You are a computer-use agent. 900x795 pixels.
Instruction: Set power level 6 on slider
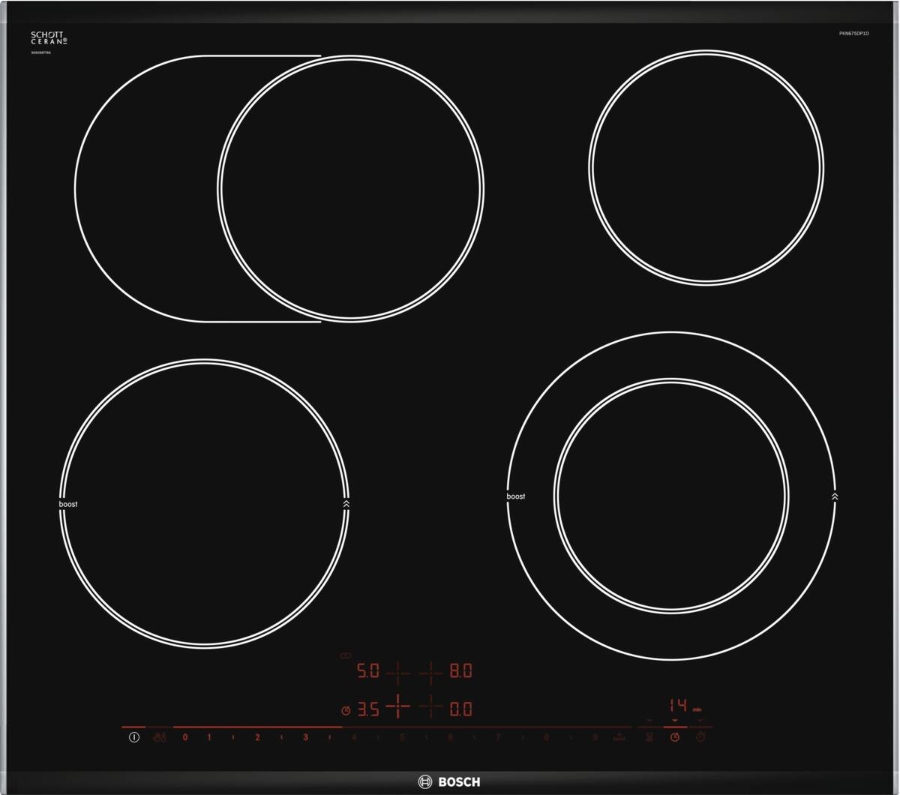[451, 738]
